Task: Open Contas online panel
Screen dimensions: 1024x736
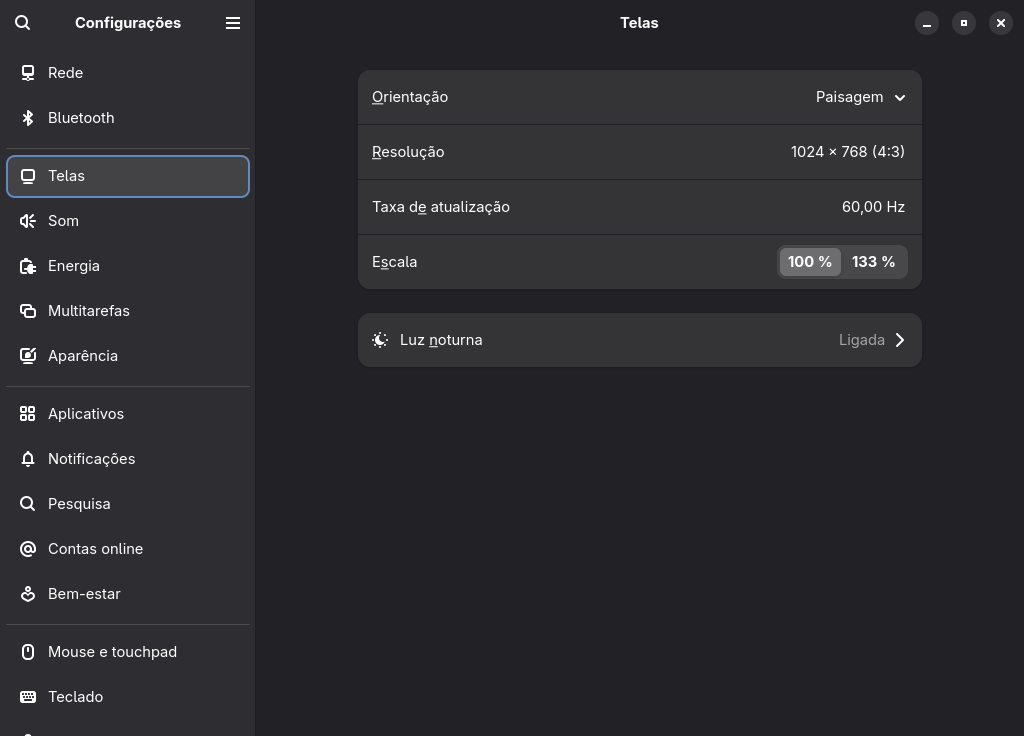Action: coord(95,549)
